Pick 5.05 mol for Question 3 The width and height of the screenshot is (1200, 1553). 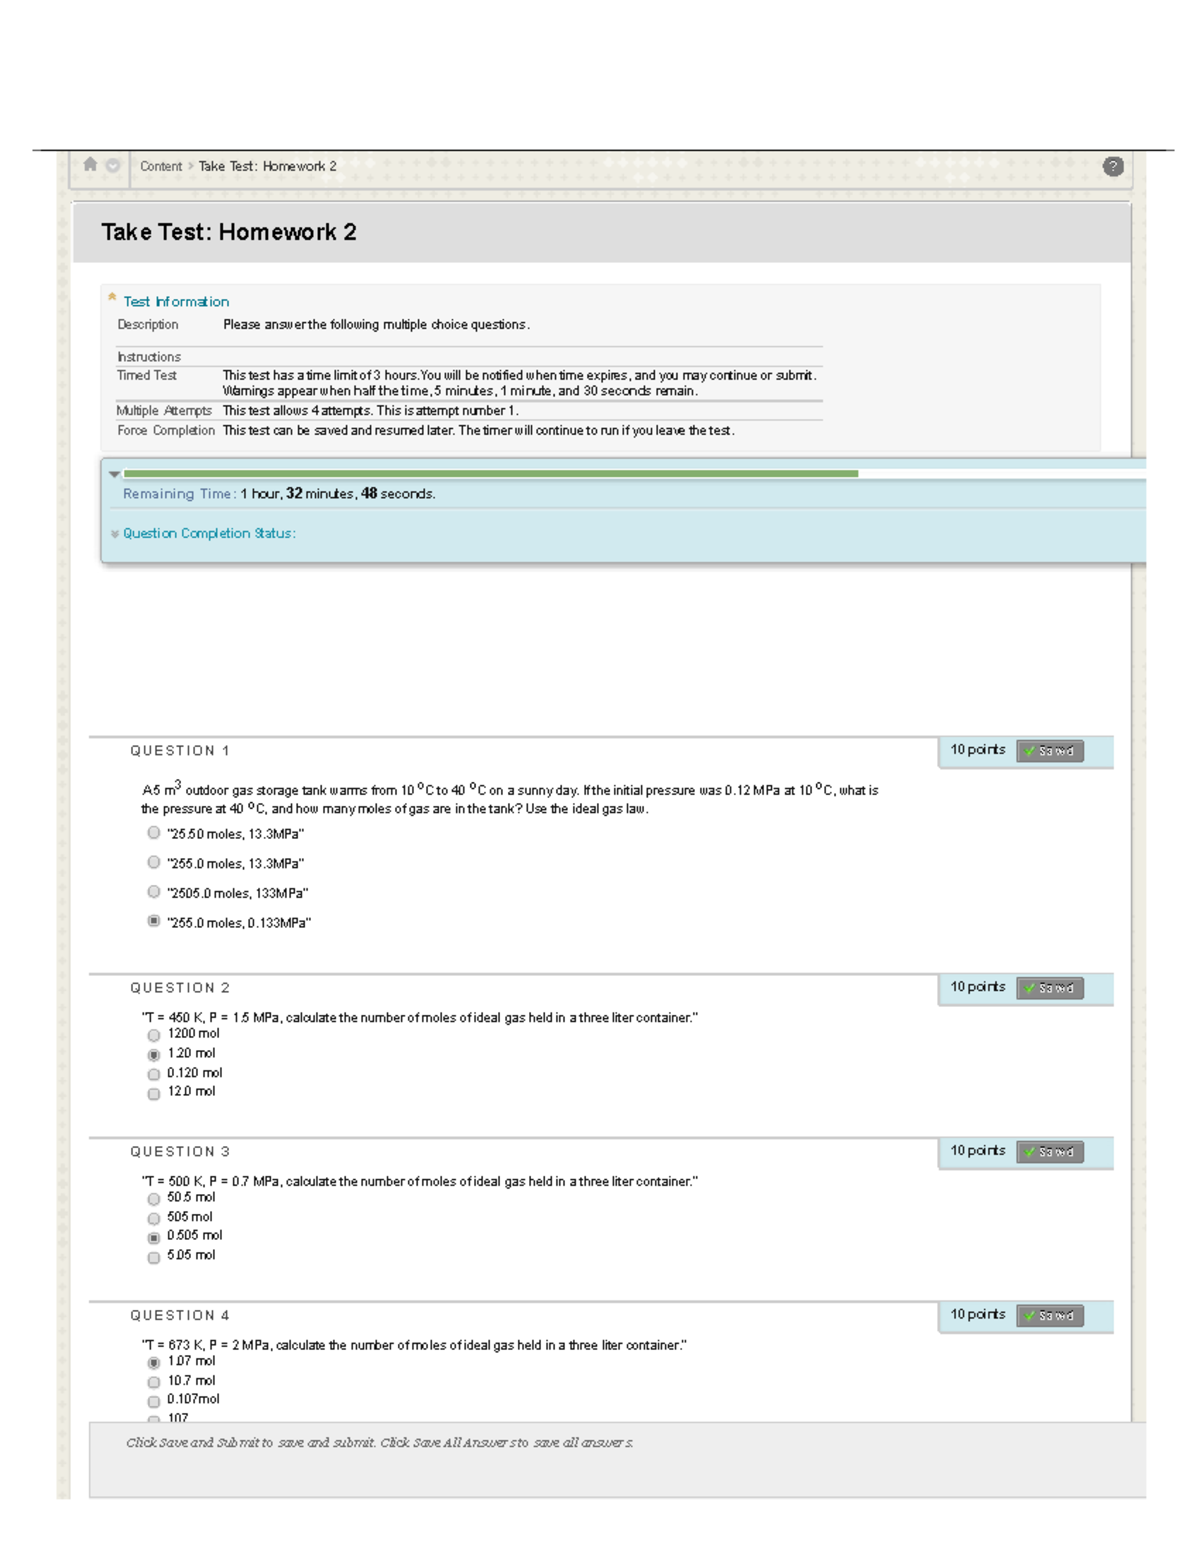[153, 1257]
